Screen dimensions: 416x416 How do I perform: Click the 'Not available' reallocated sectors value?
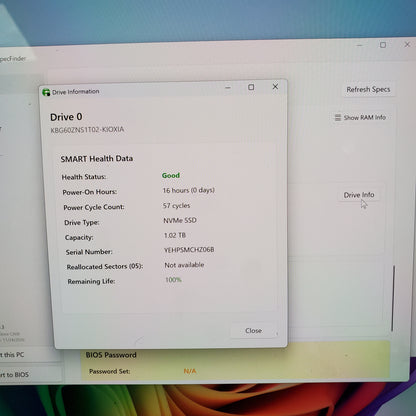tap(184, 265)
